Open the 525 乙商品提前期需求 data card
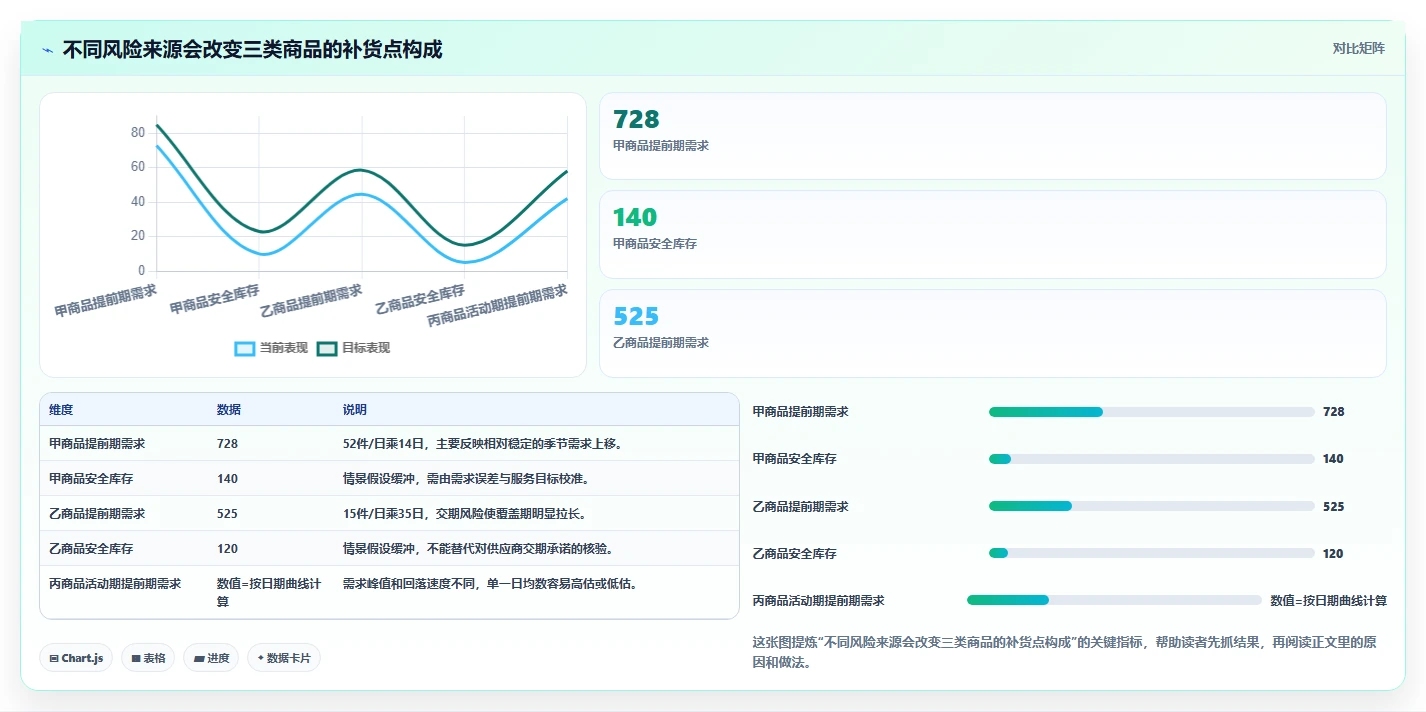This screenshot has height=712, width=1426. (x=992, y=333)
